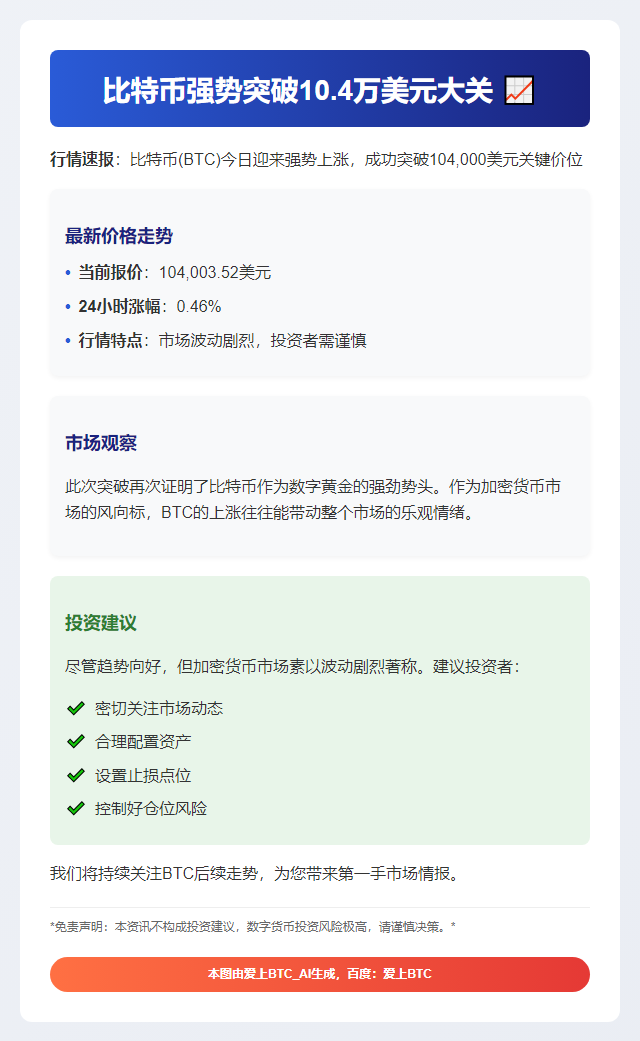Viewport: 640px width, 1041px height.
Task: Click the price value 104,003.52美元
Action: (215, 272)
